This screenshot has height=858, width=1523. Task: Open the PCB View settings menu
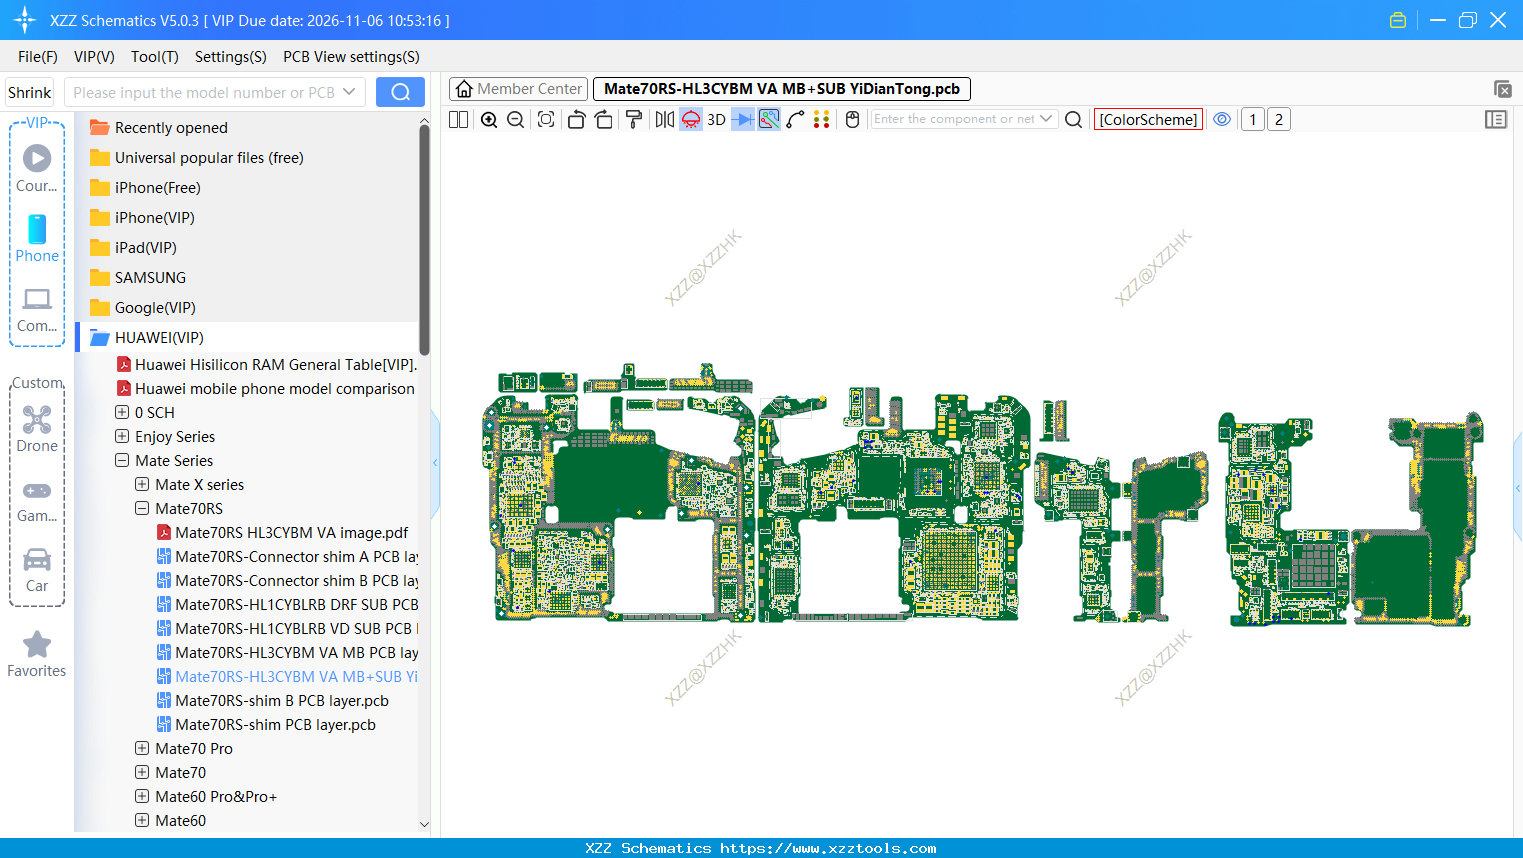[x=351, y=57]
